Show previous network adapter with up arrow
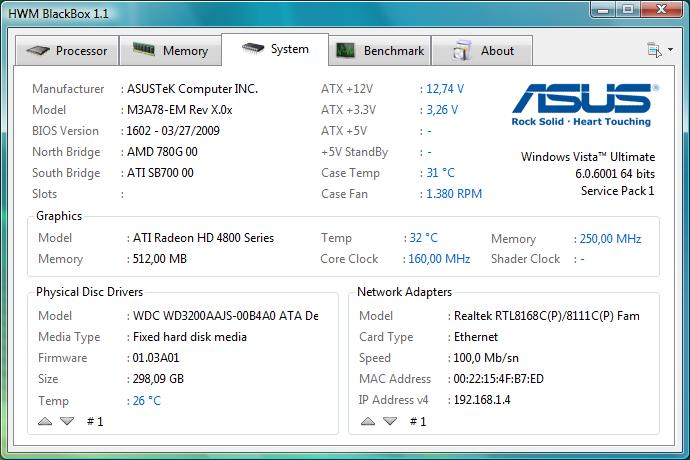The width and height of the screenshot is (690, 460). [x=368, y=421]
